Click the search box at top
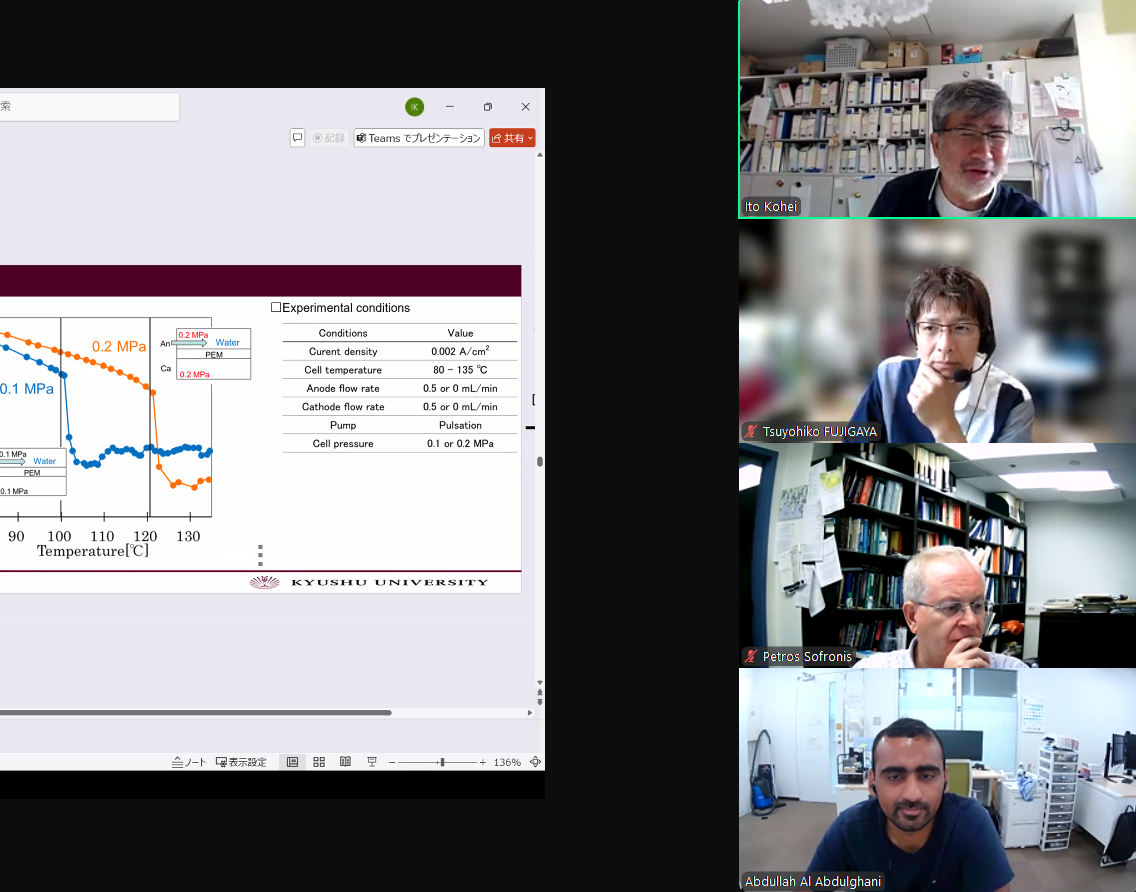 tap(88, 107)
